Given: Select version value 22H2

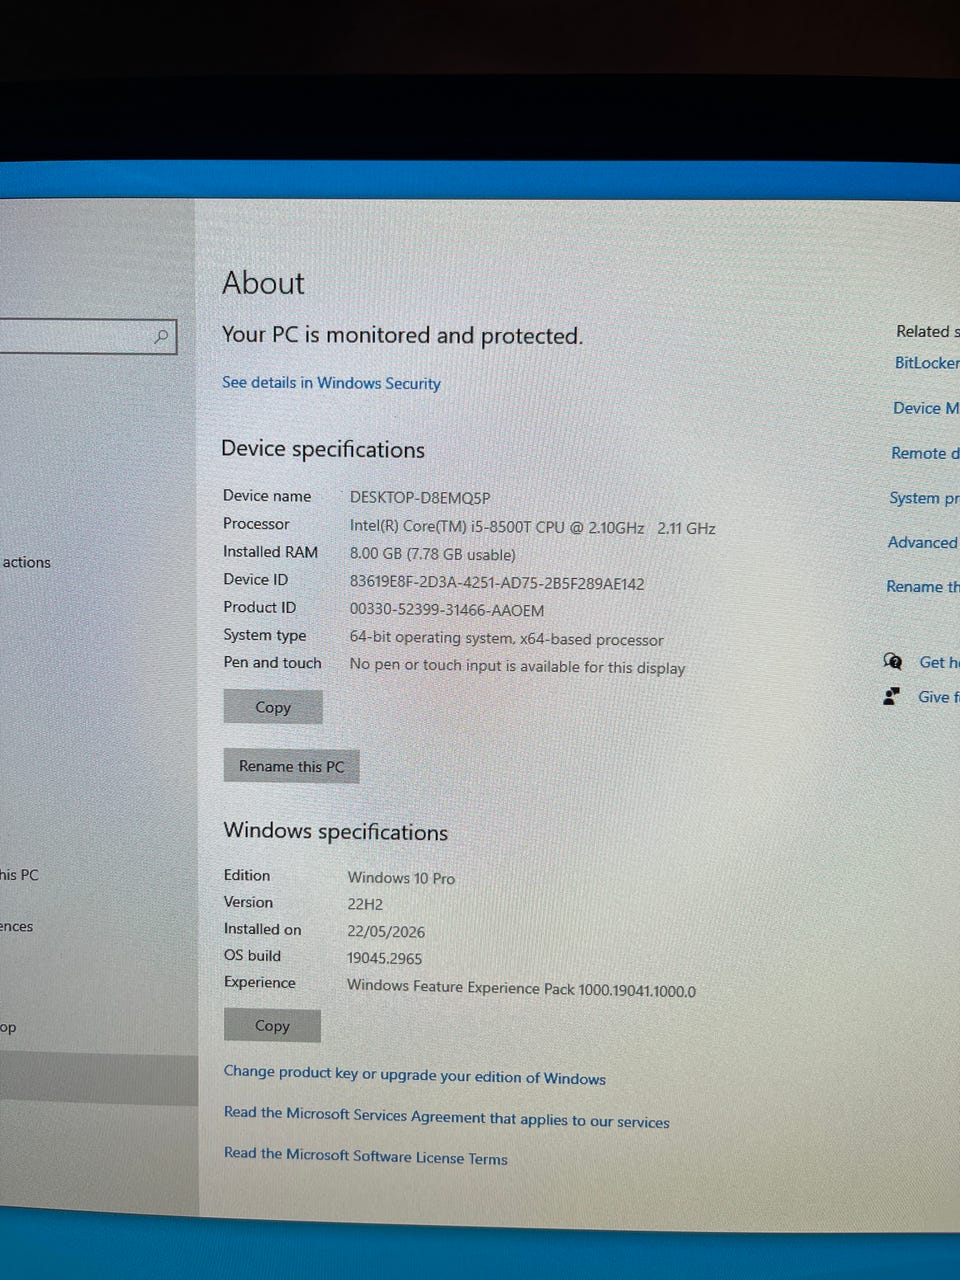Looking at the screenshot, I should [365, 904].
